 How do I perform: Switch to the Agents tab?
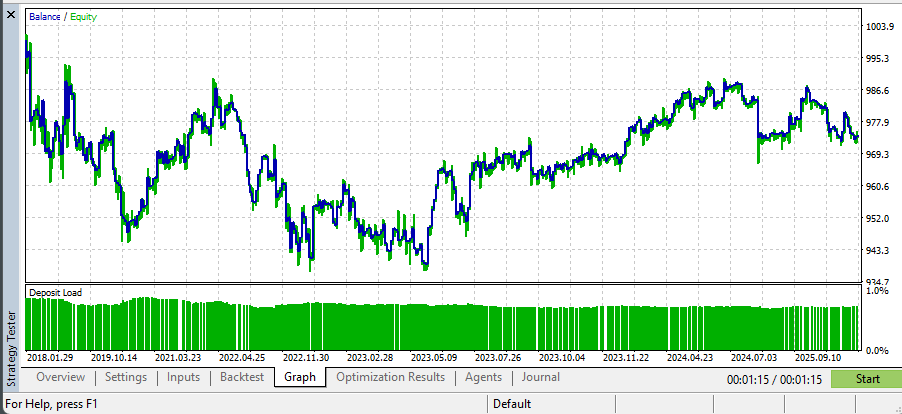(x=484, y=377)
